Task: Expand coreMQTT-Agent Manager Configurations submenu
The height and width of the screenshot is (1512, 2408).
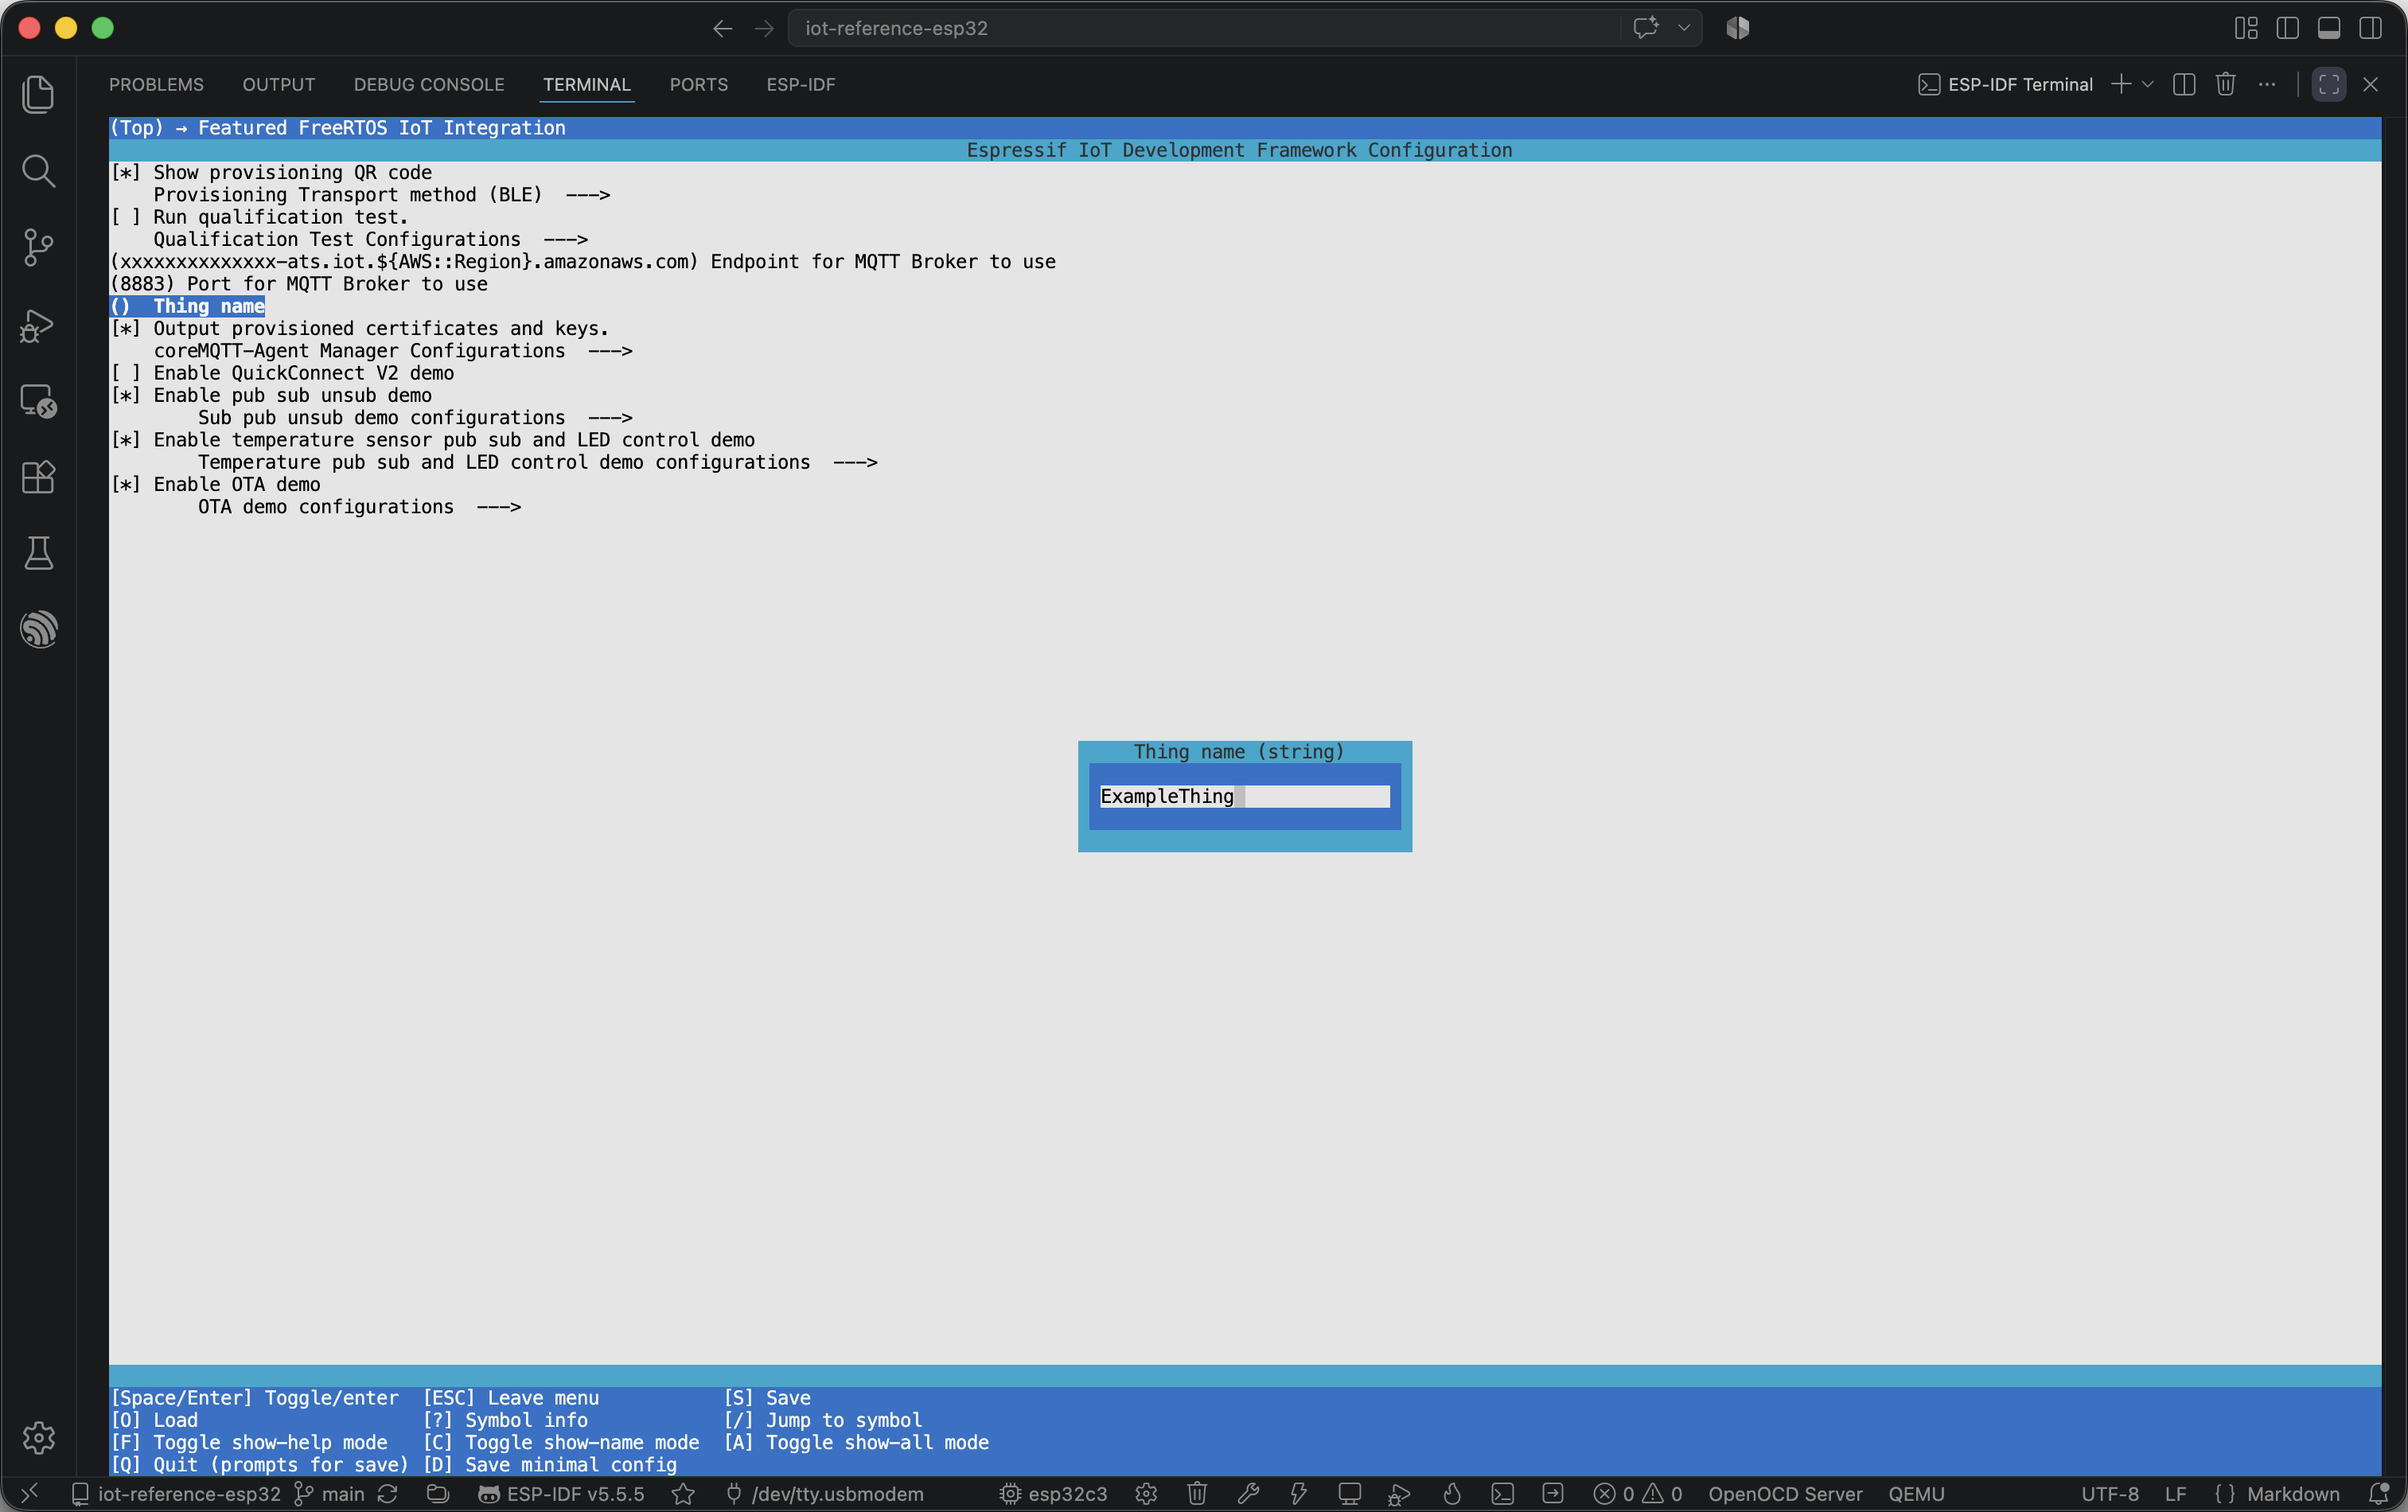Action: pos(393,351)
